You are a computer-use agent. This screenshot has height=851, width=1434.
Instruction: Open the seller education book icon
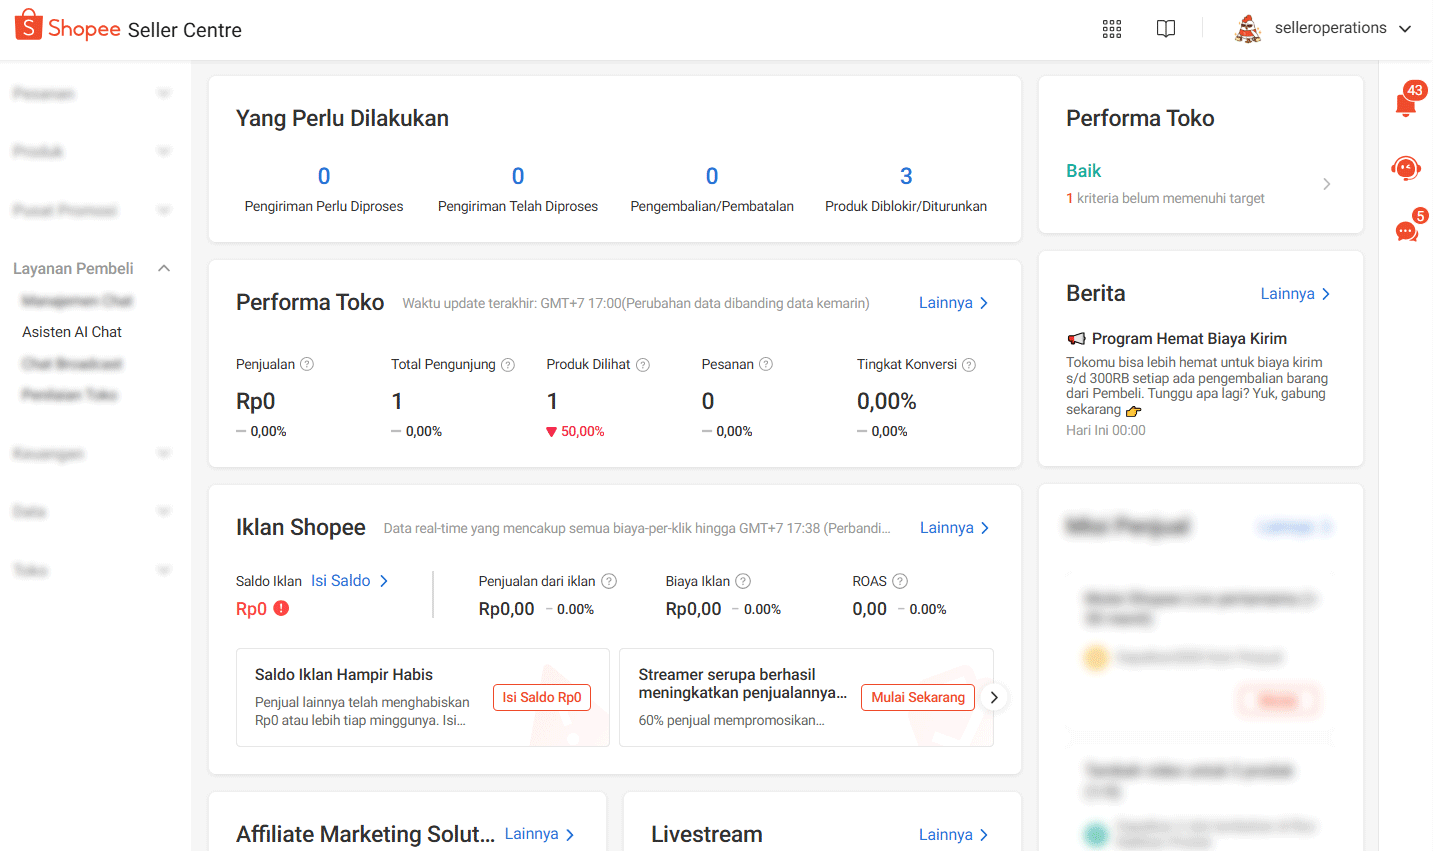point(1166,29)
